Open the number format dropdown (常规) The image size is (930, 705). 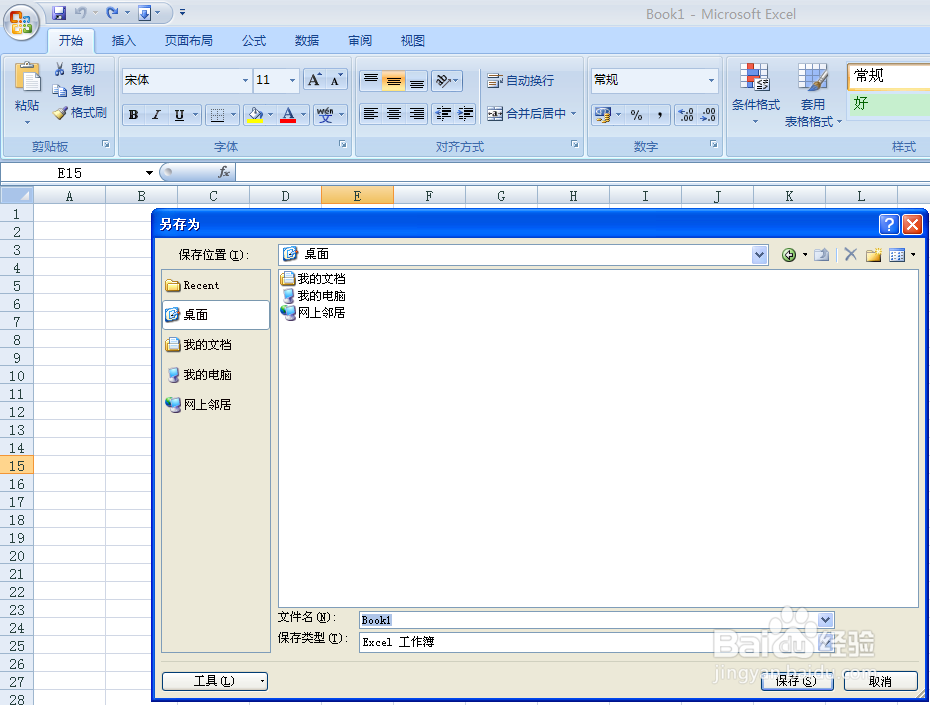[x=711, y=80]
